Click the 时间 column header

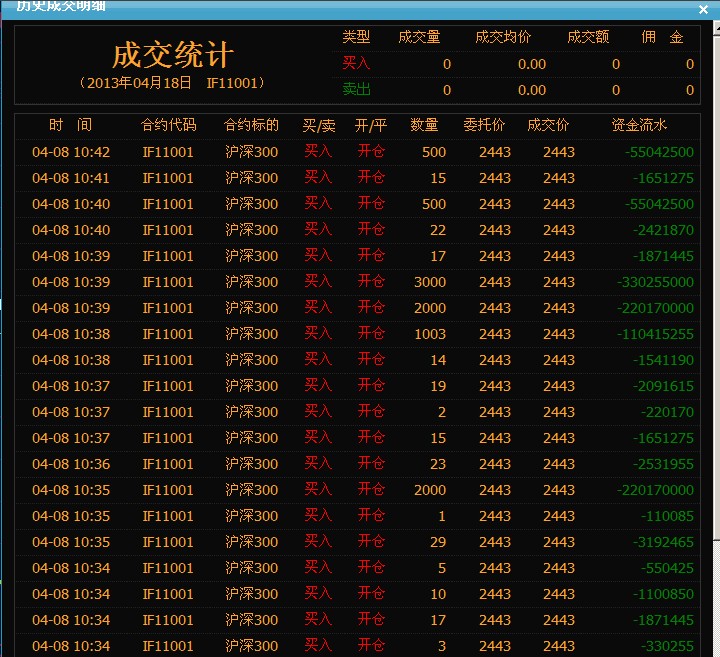70,126
